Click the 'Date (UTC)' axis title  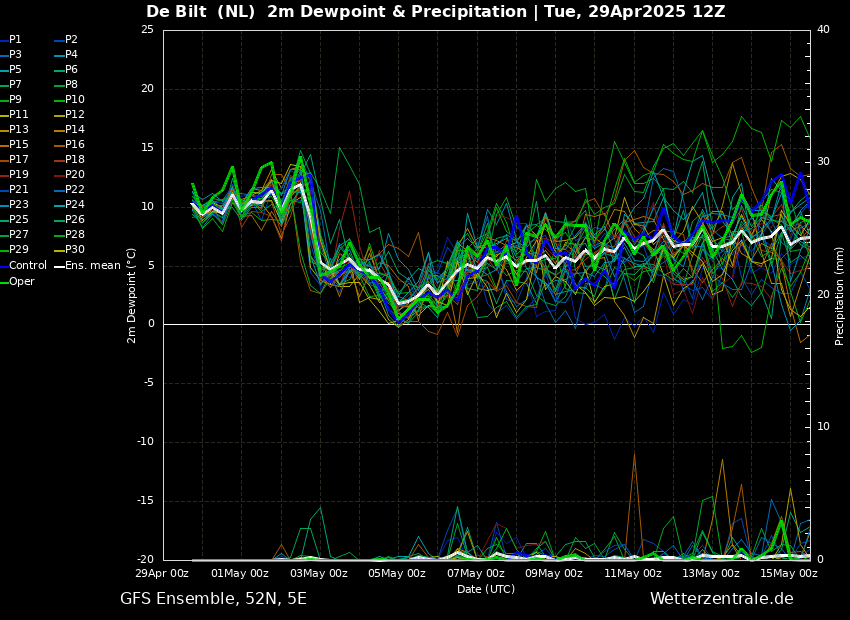486,589
